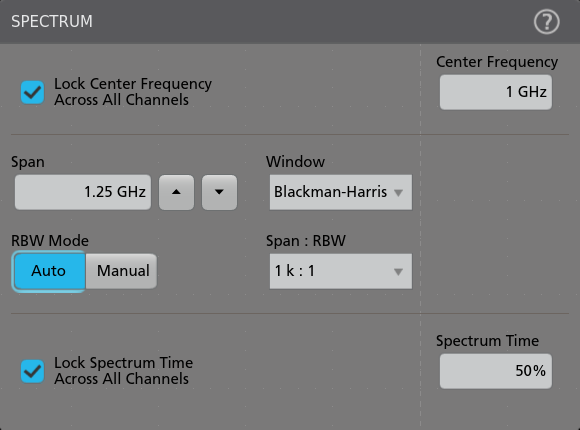
Task: Click the Span : RBW dropdown arrow triangle
Action: pos(398,272)
